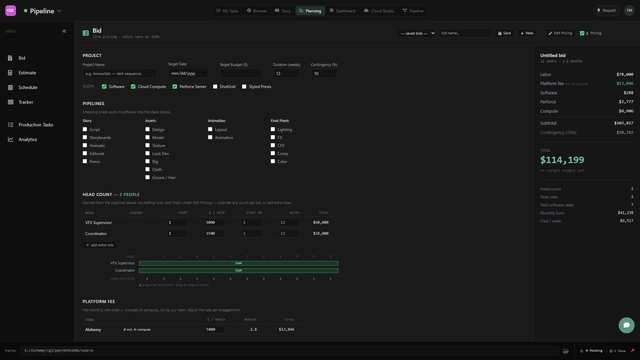Check the Lighting checkbox
The width and height of the screenshot is (640, 360).
(273, 129)
